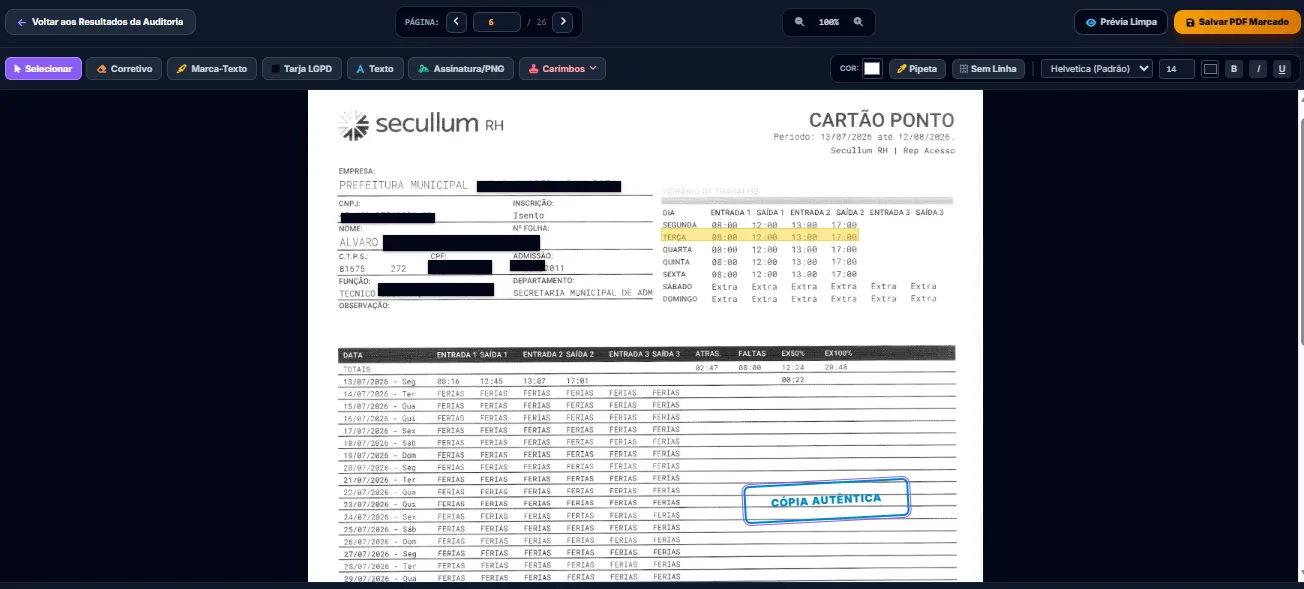Image resolution: width=1304 pixels, height=589 pixels.
Task: Click the FALTAS column header in the table
Action: [x=752, y=355]
